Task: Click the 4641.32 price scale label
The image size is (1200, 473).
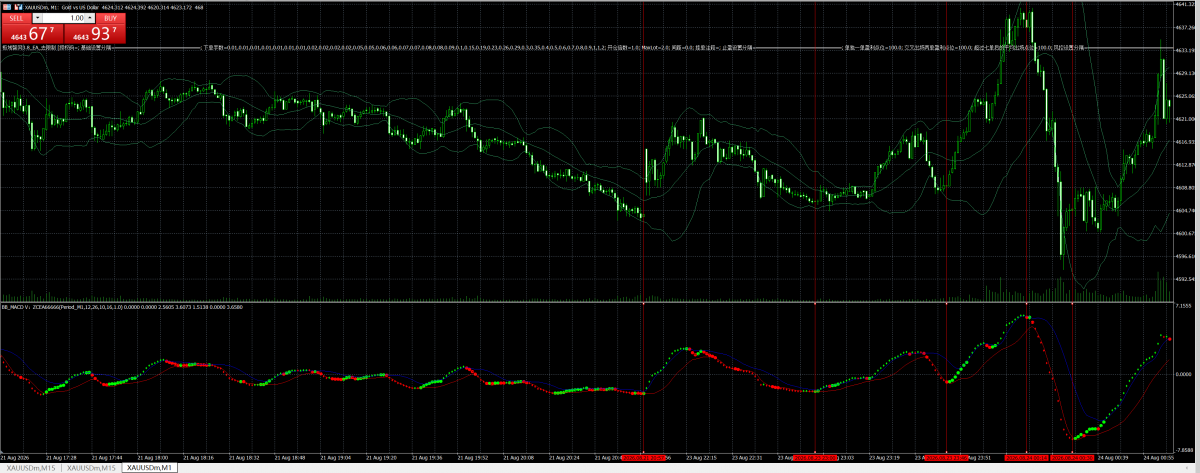Action: [x=1186, y=5]
